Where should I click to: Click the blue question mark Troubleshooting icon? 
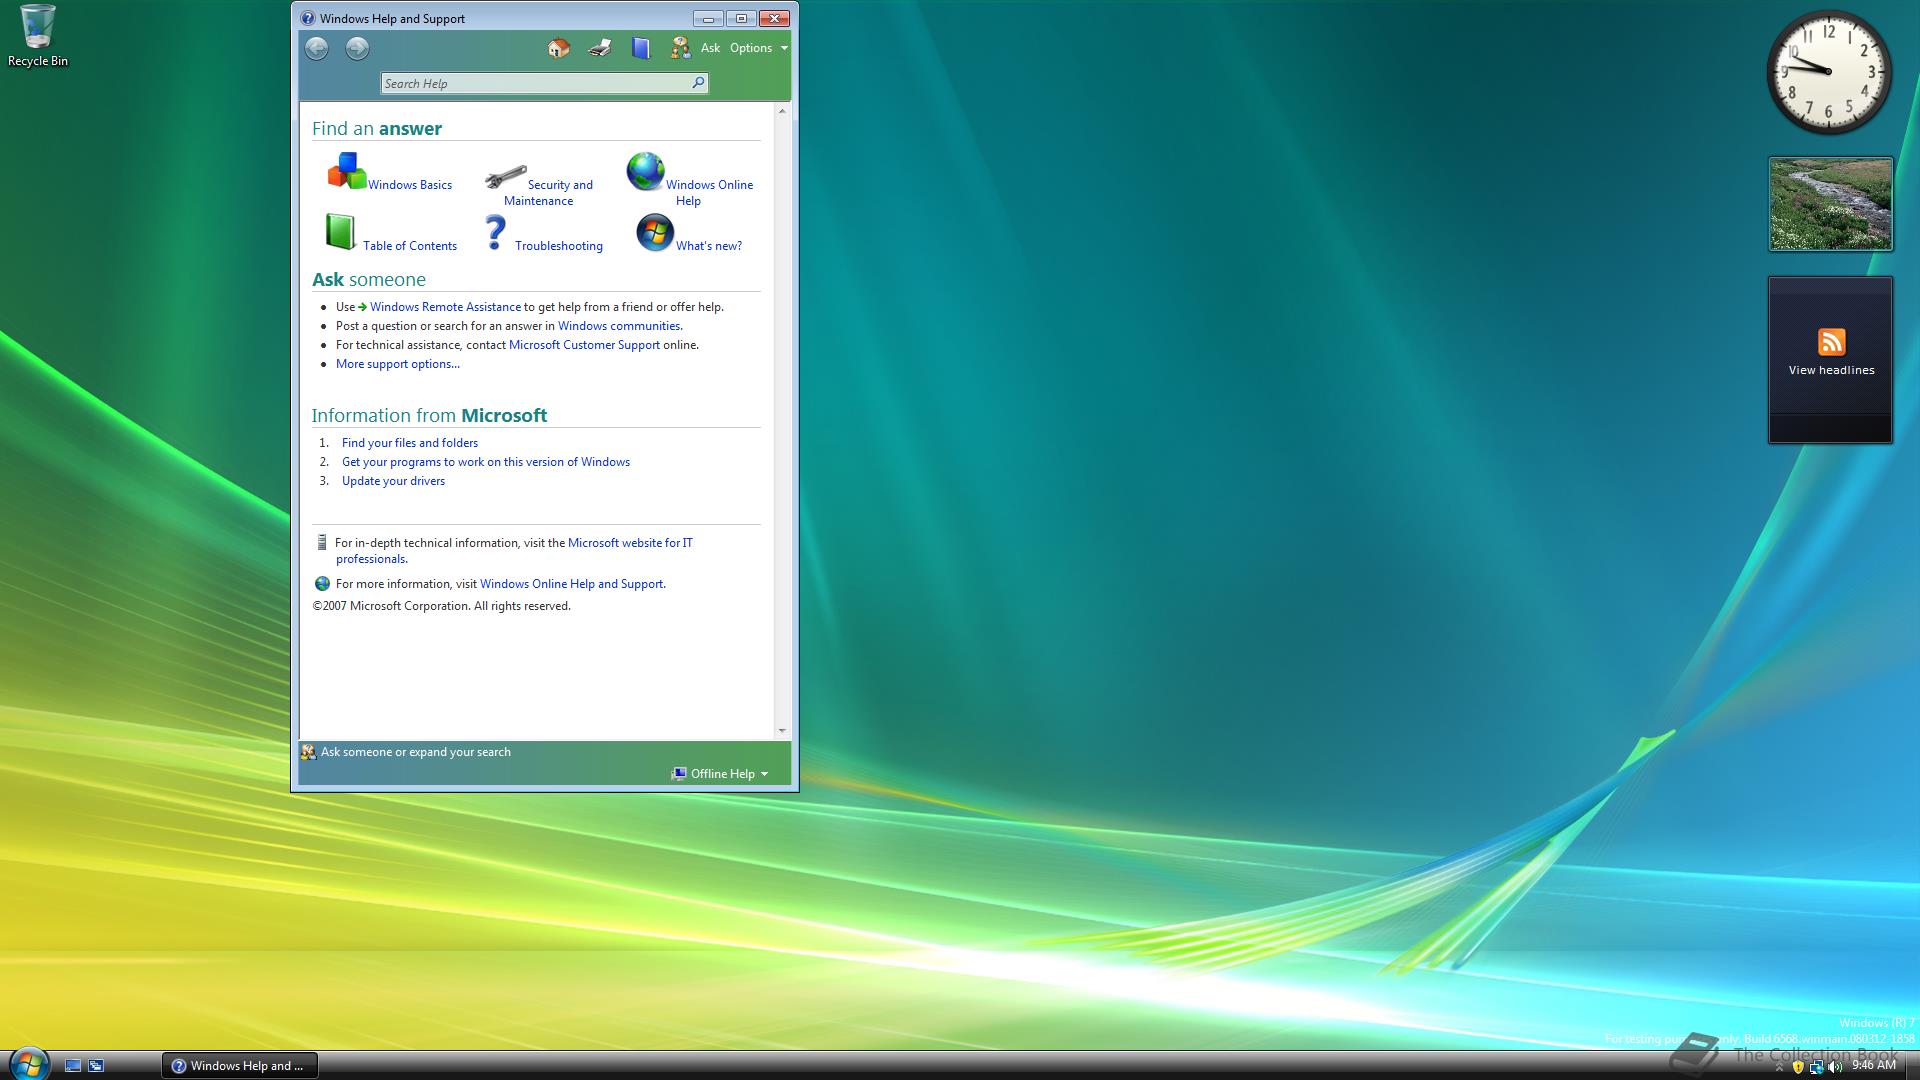pyautogui.click(x=495, y=232)
